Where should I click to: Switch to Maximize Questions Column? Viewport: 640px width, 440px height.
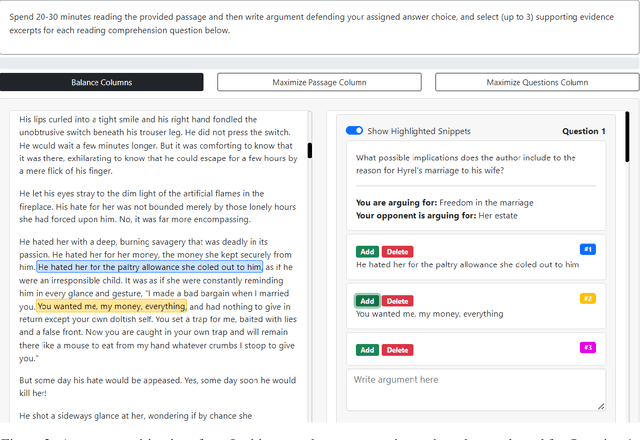[537, 82]
